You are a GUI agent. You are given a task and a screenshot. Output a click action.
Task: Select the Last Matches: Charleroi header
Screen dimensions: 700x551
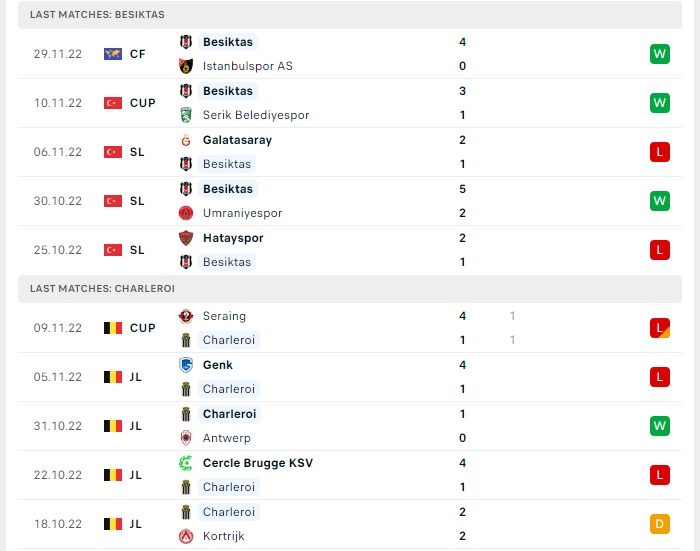(x=350, y=289)
